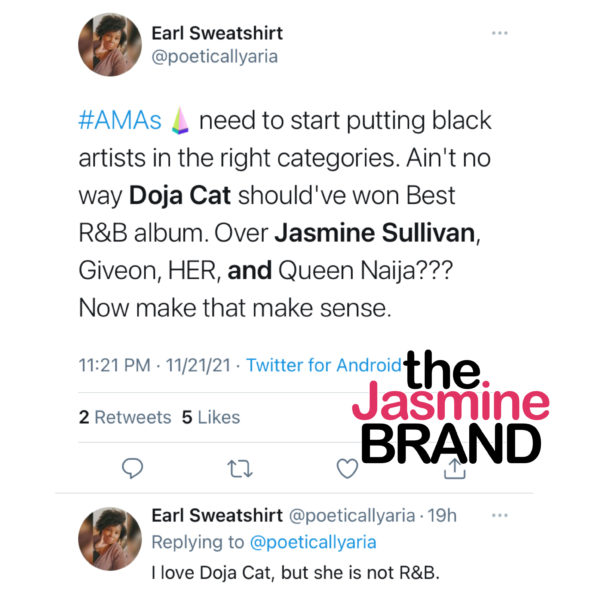Click the theJasmineBRAND watermark logo
Viewport: 595px width, 595px height.
(451, 407)
